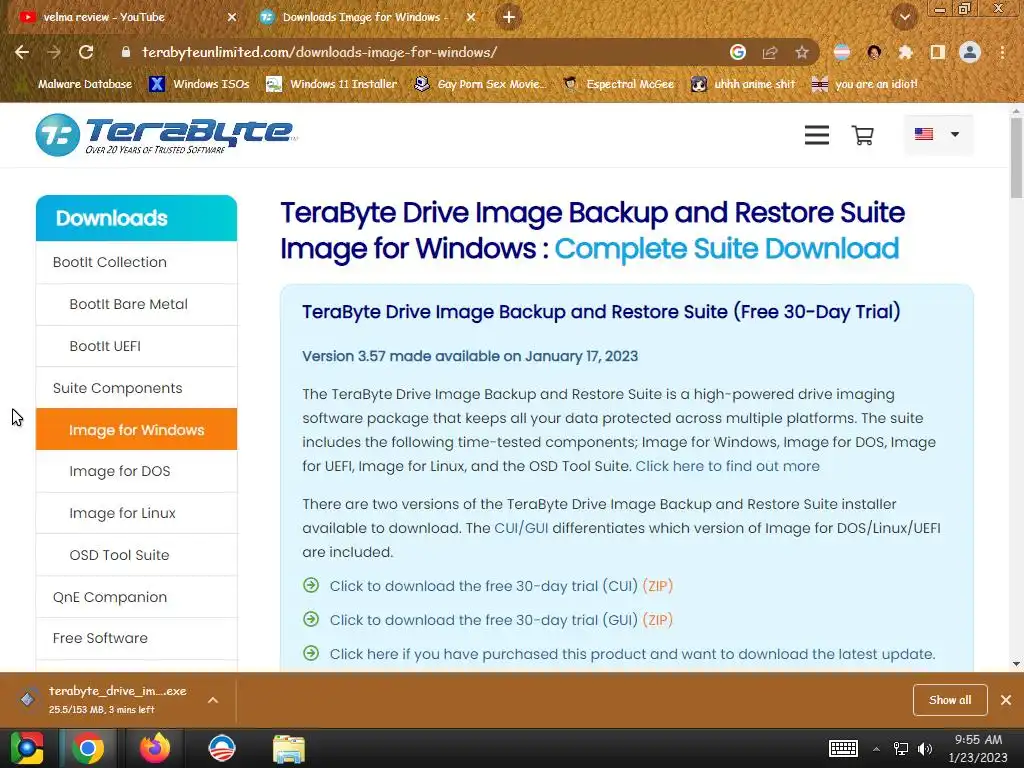This screenshot has height=768, width=1024.
Task: Click the ZIP link for the GUI trial
Action: 658,620
